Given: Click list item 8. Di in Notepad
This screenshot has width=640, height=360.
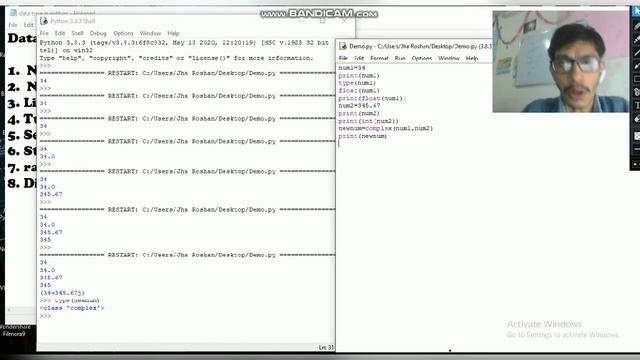Looking at the screenshot, I should 22,183.
